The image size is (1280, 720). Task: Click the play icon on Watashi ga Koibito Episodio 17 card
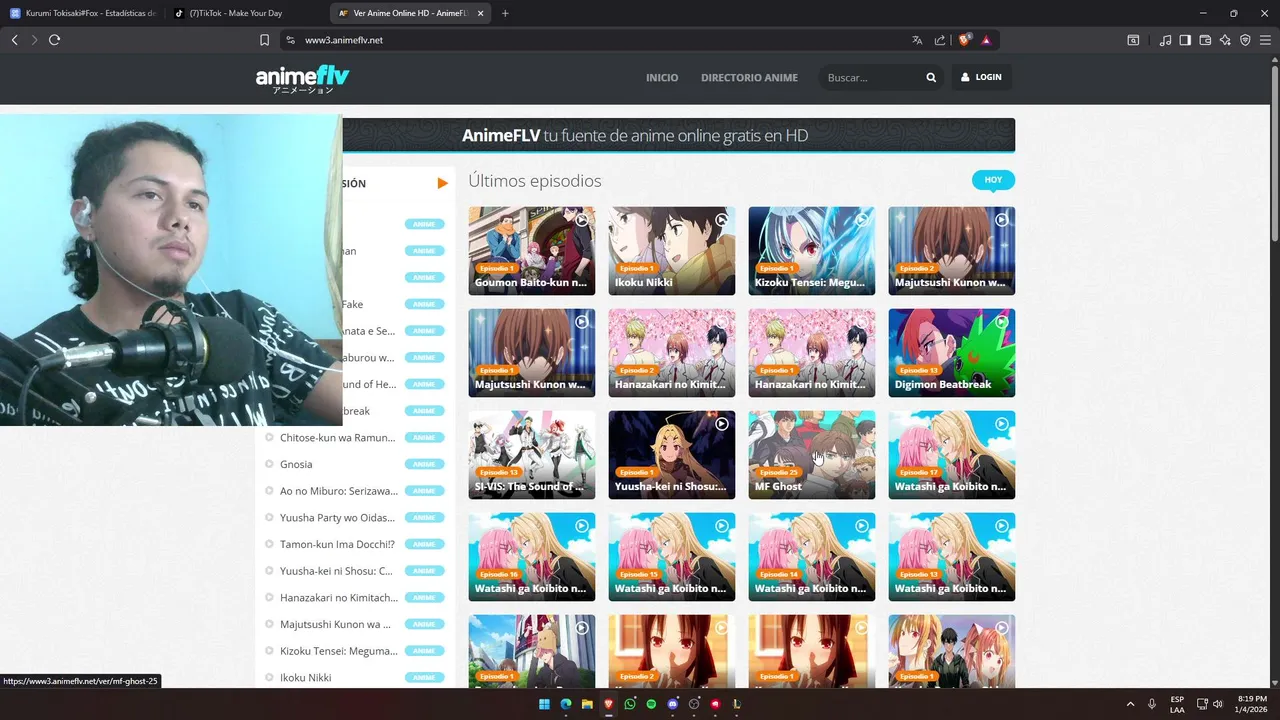[x=1001, y=424]
